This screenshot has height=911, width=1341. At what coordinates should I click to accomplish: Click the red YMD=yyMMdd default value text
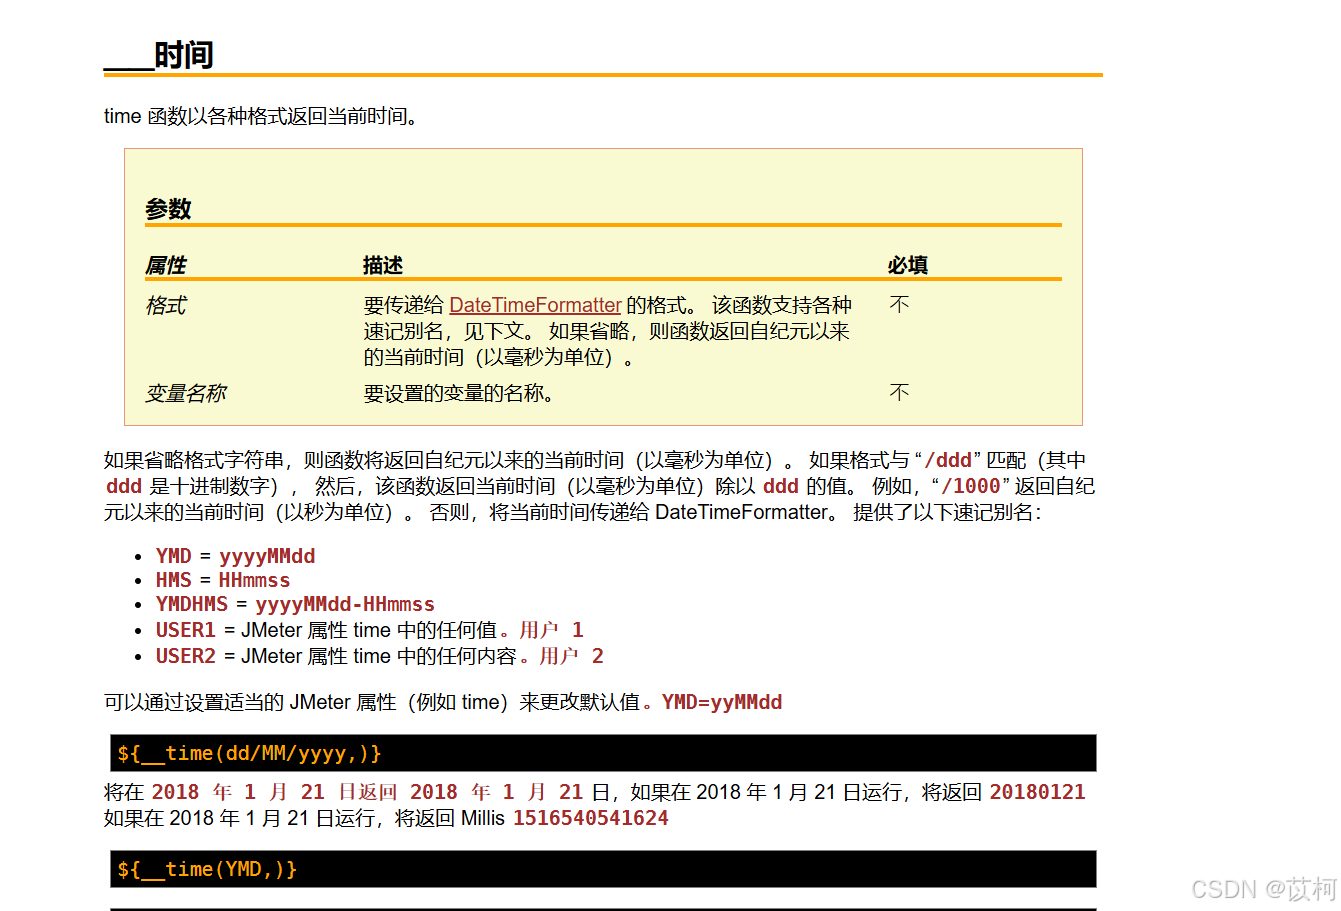pos(721,702)
